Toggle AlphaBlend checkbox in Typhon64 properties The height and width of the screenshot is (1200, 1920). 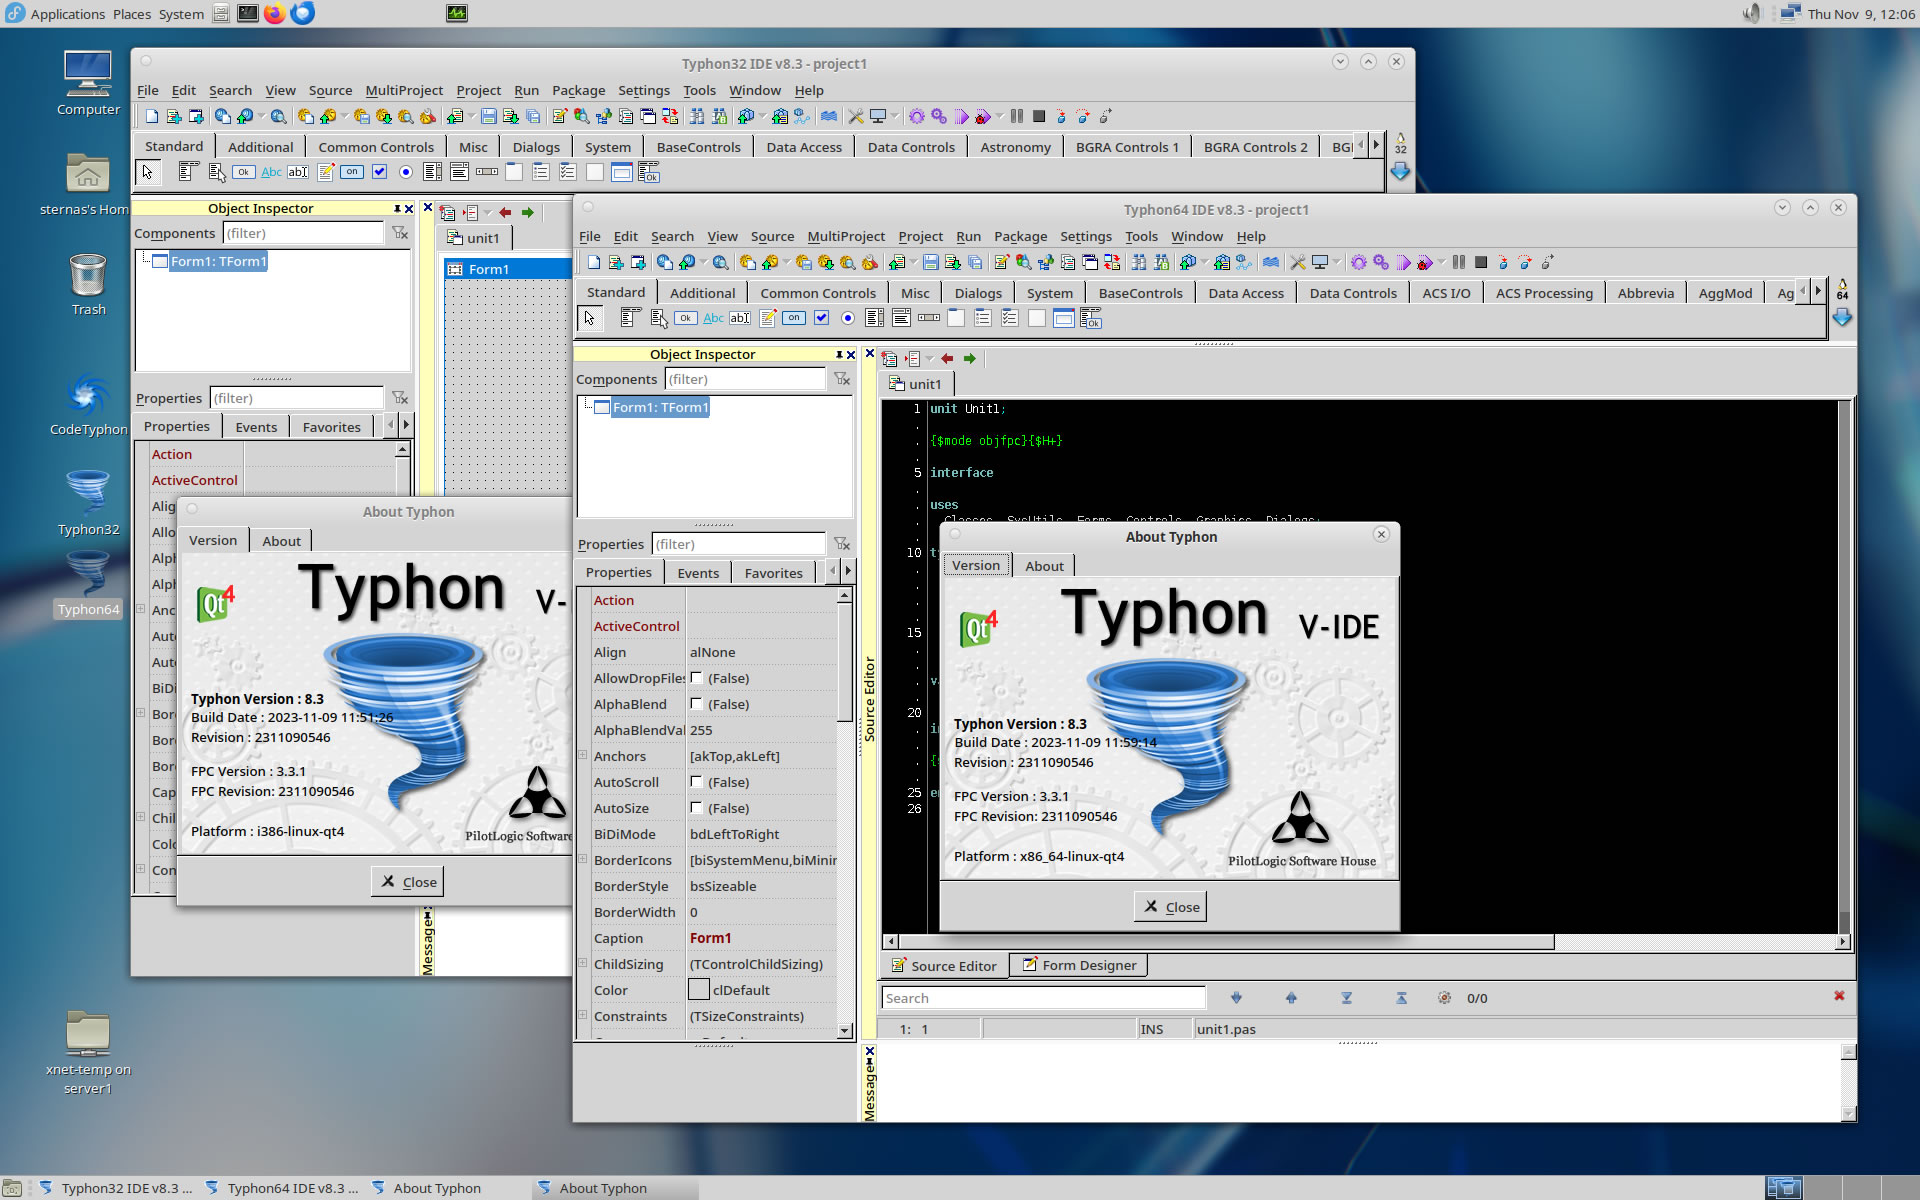[696, 704]
